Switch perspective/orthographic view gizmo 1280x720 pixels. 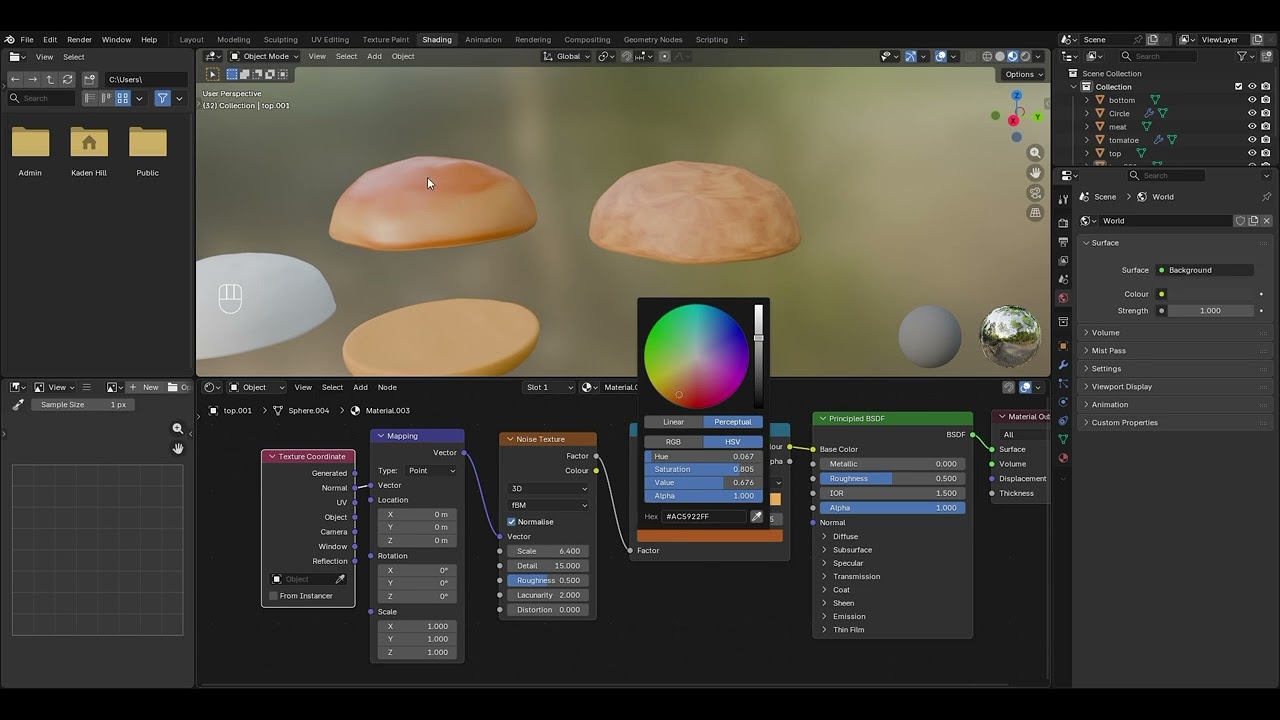pyautogui.click(x=1035, y=213)
